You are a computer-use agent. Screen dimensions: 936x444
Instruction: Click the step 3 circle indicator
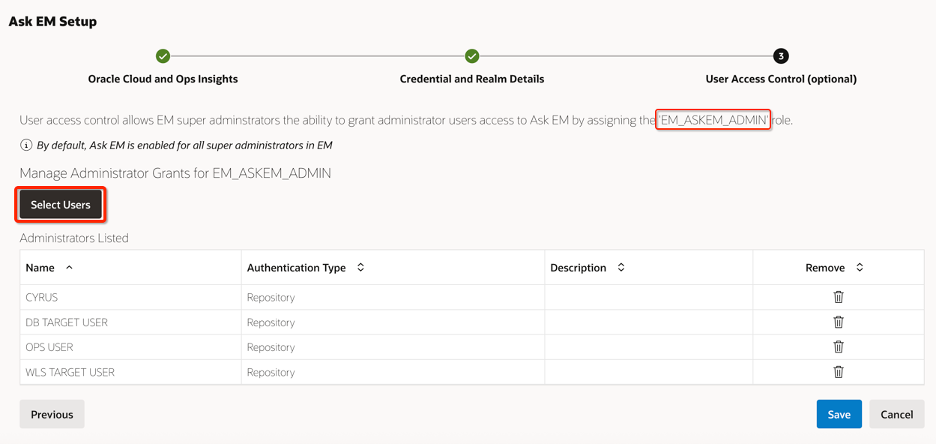(781, 56)
